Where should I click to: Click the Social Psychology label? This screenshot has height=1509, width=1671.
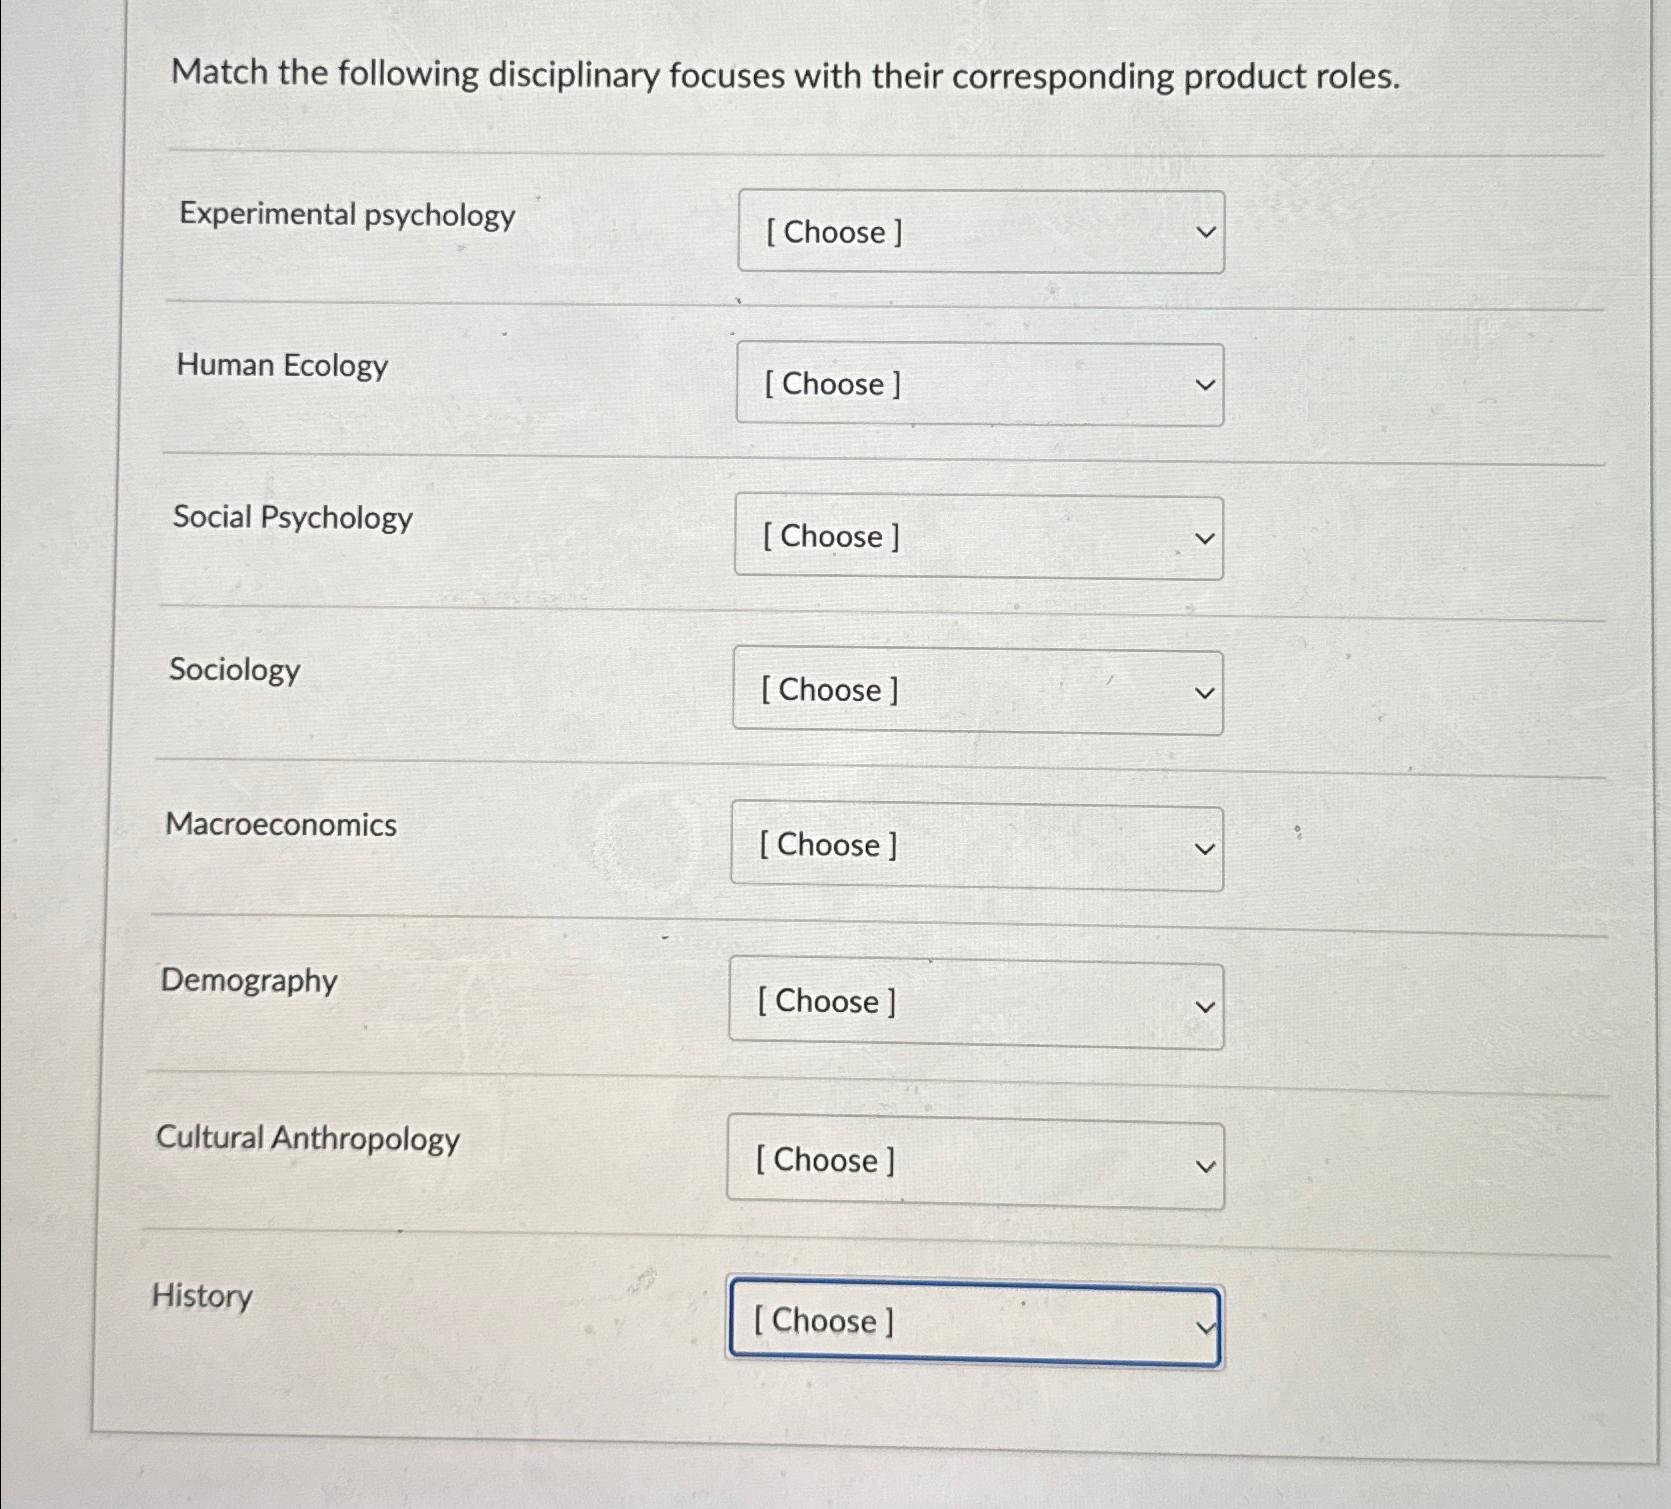[292, 519]
